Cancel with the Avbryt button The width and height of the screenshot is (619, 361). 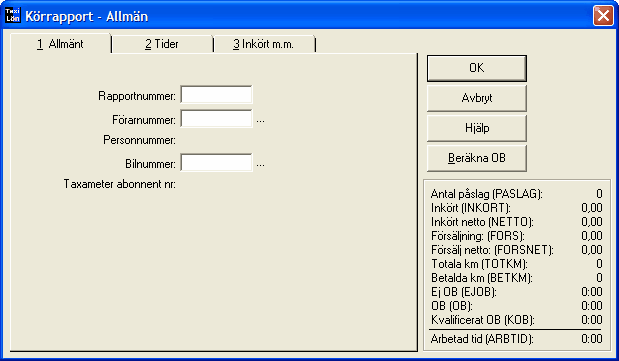(476, 98)
